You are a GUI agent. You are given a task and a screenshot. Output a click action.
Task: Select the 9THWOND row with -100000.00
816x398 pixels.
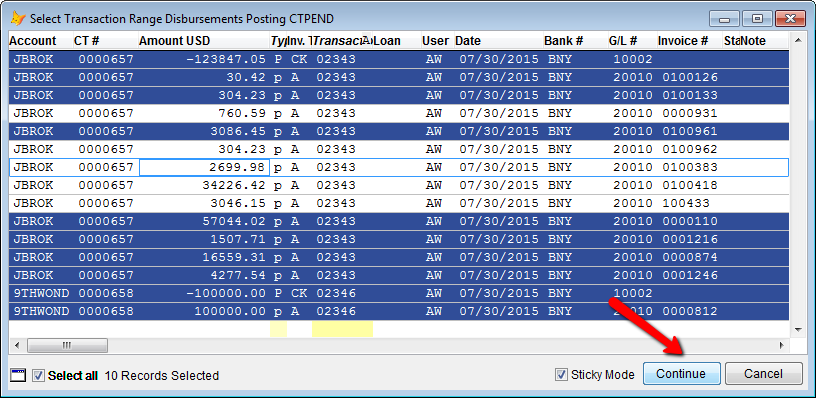point(399,293)
